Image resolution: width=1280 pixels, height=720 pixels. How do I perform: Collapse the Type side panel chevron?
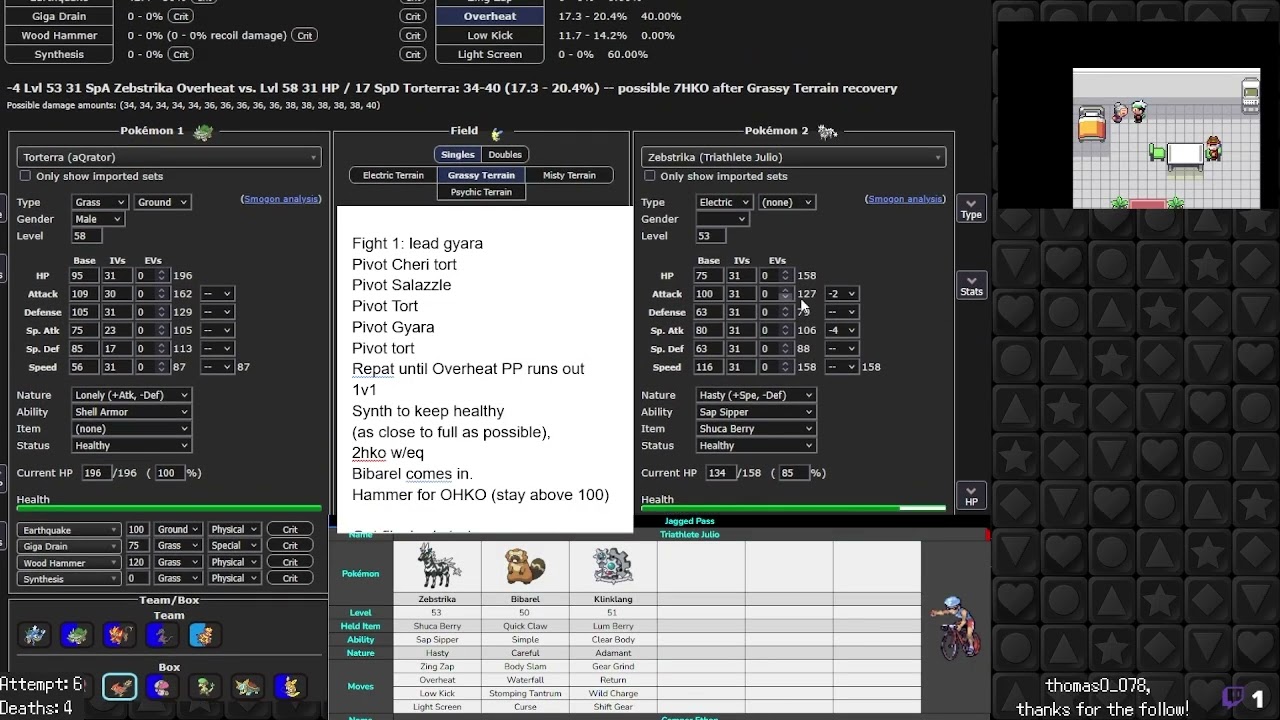pos(971,208)
